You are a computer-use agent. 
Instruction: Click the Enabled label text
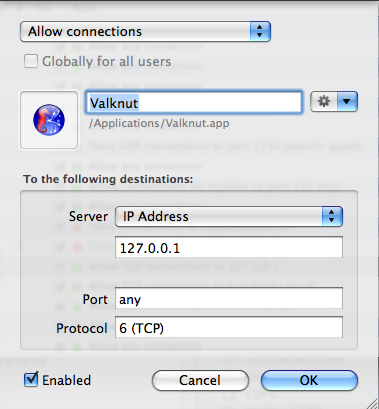click(67, 380)
